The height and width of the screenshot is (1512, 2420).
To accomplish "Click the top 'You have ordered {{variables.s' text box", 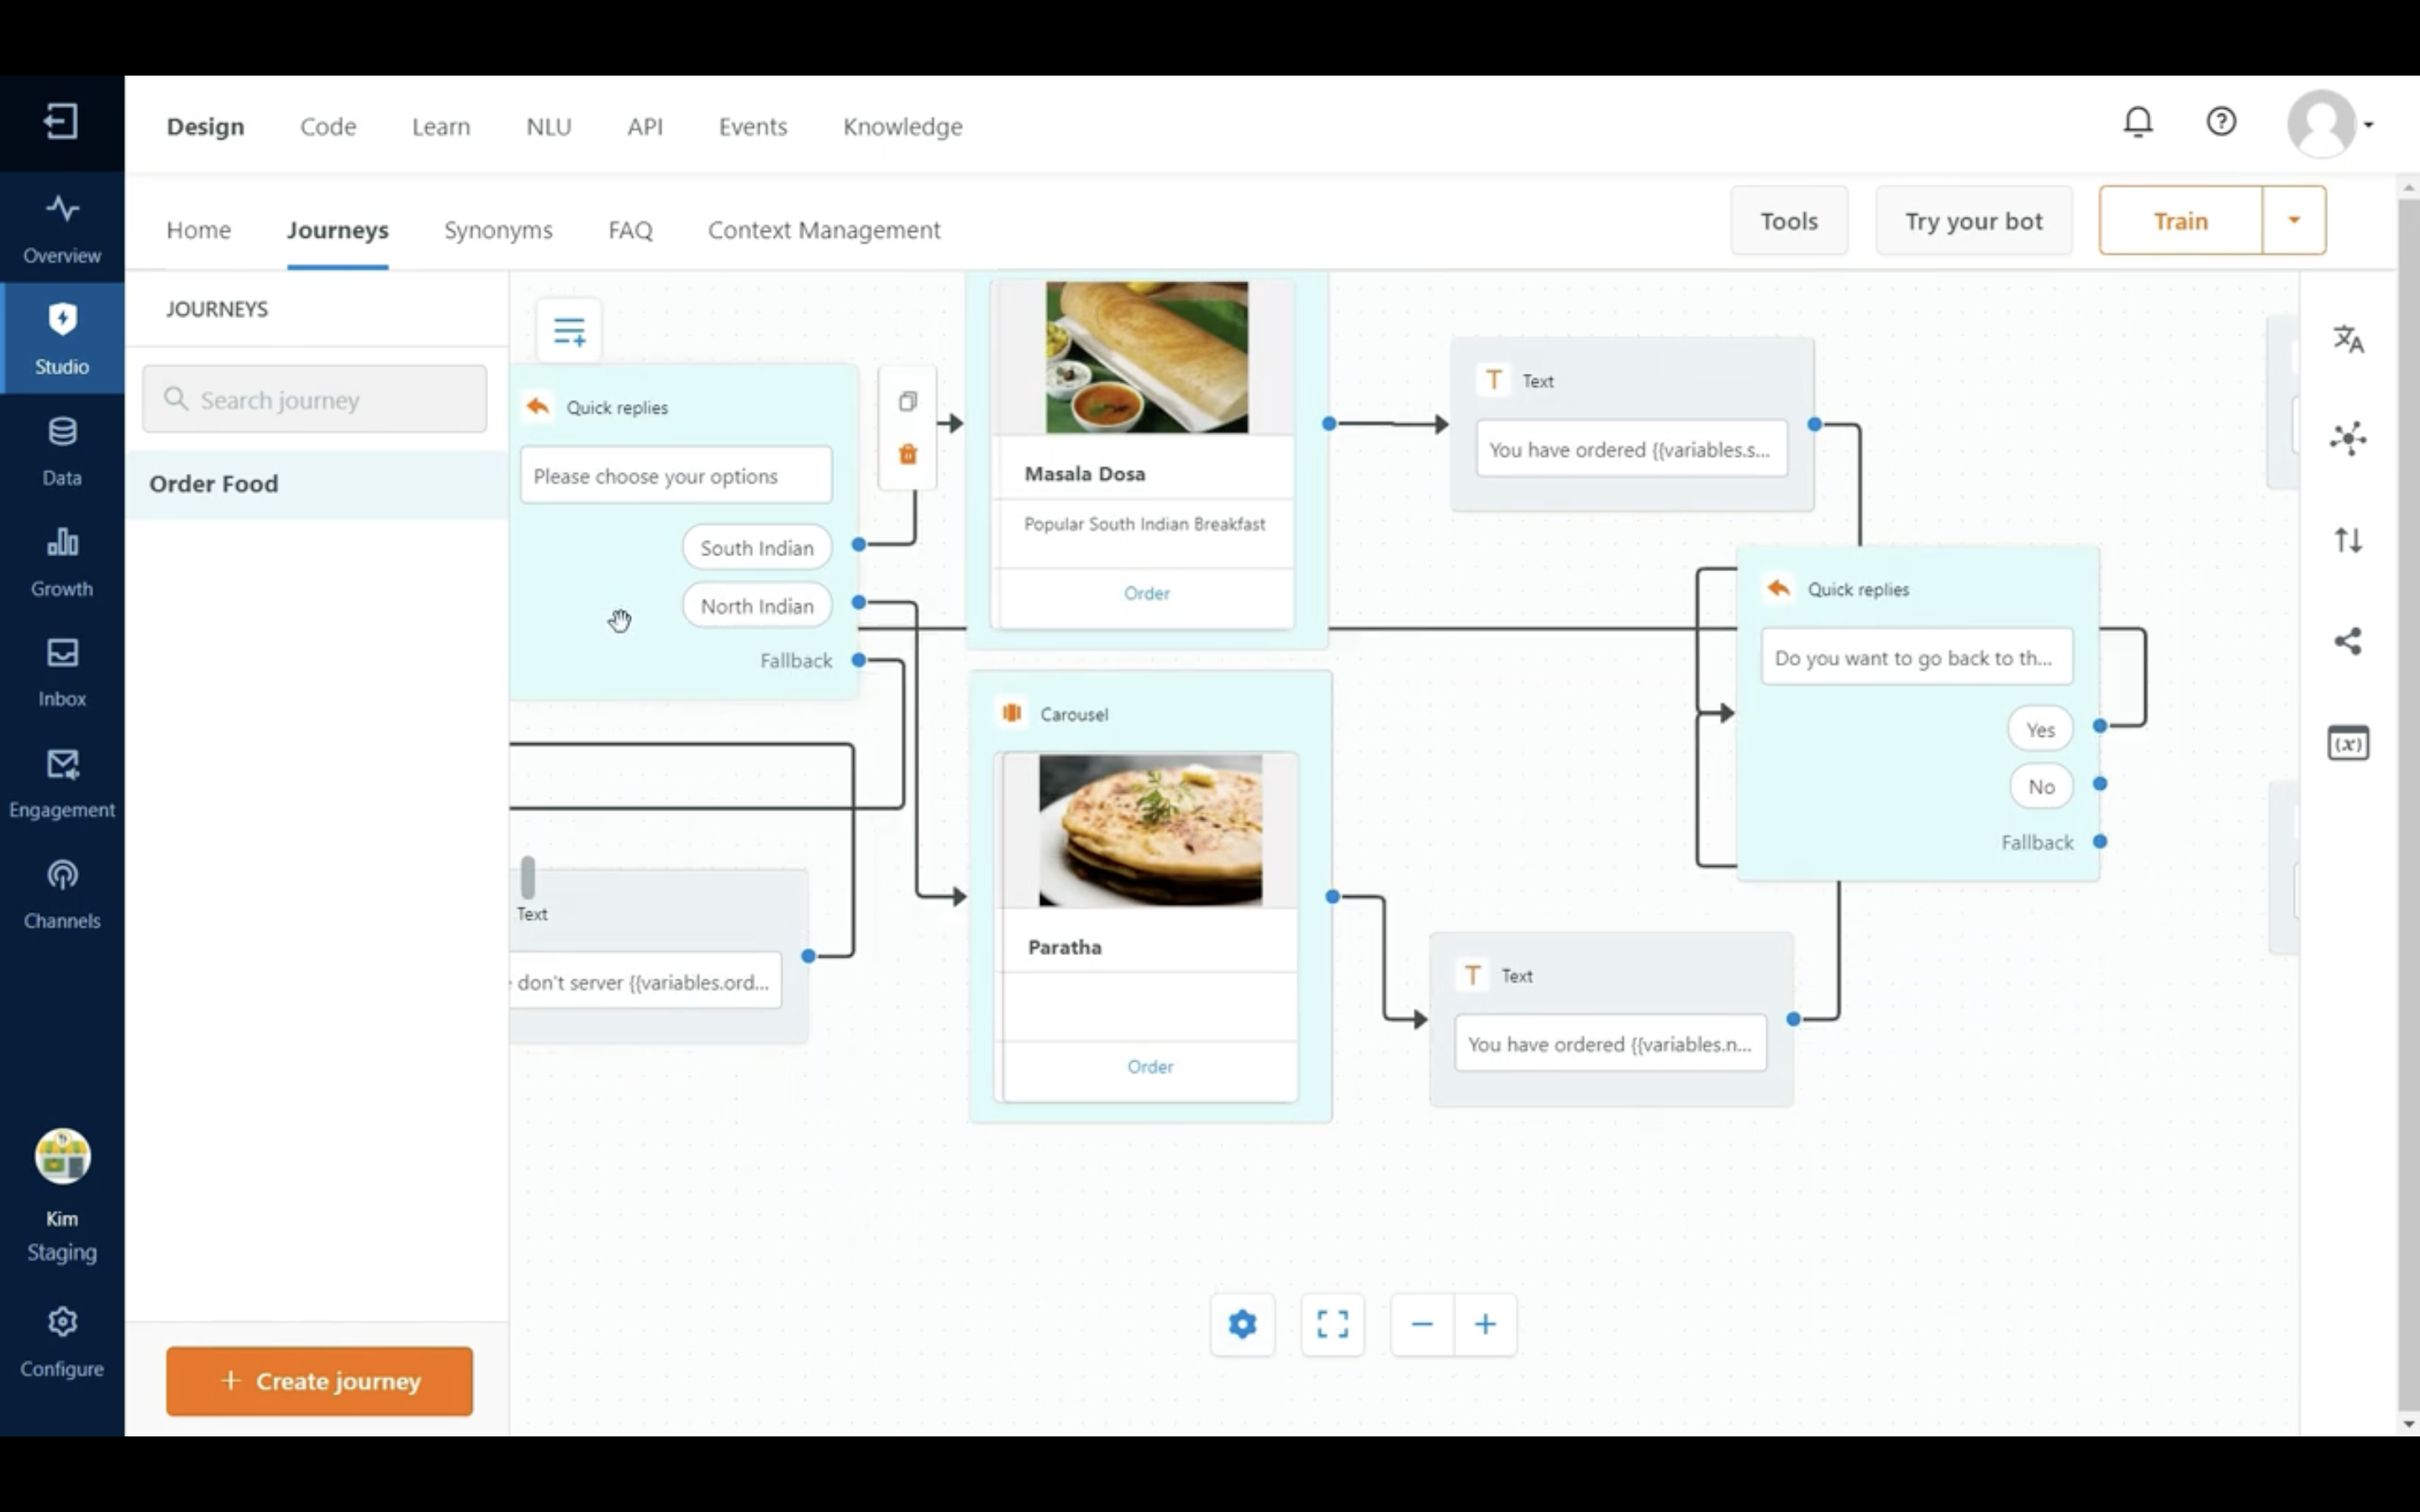I will 1632,449.
